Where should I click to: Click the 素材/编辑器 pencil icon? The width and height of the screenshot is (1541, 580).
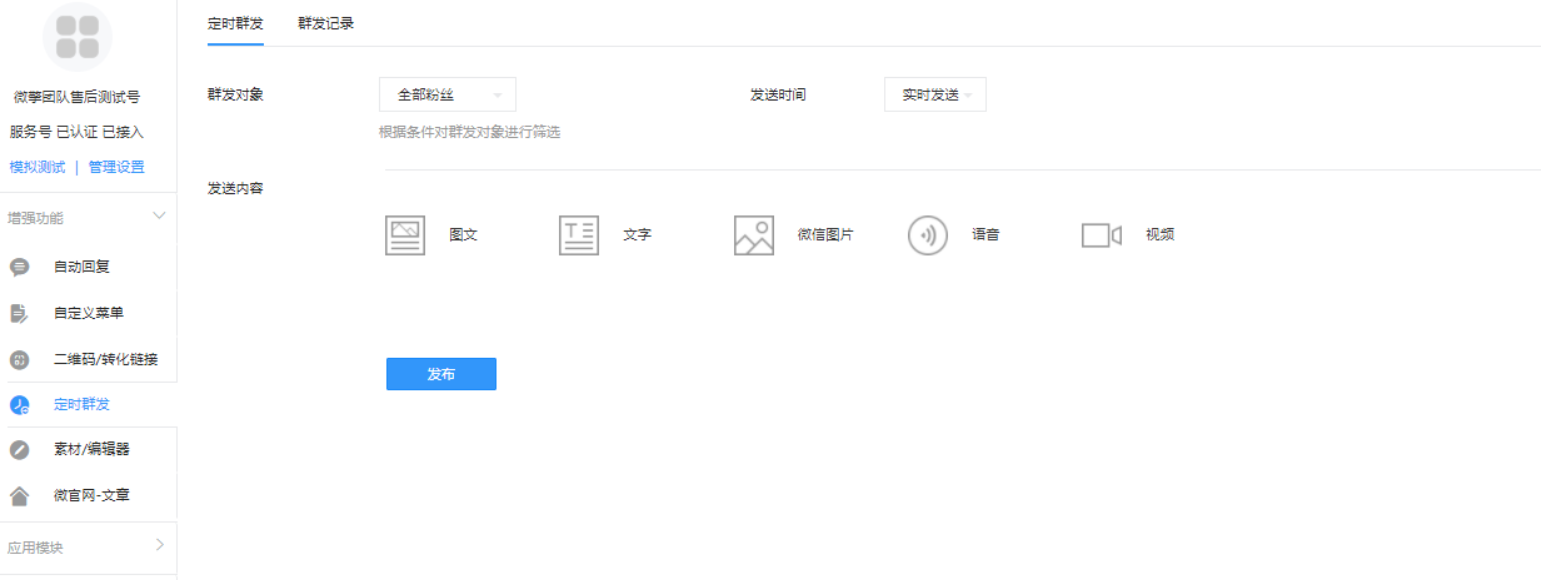[19, 450]
